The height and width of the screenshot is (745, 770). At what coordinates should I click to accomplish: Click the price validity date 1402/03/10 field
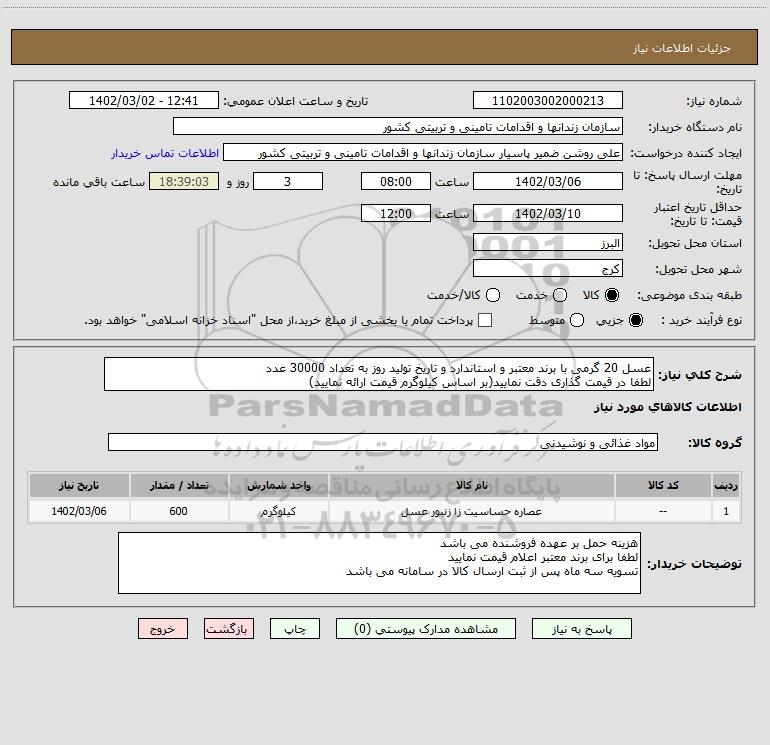pos(548,213)
